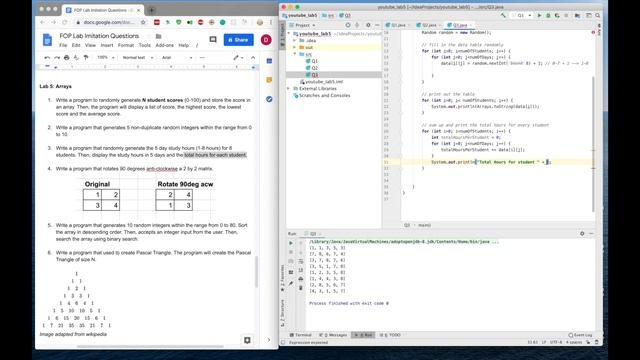
Task: Collapse the src folder in project tree
Action: [x=295, y=54]
